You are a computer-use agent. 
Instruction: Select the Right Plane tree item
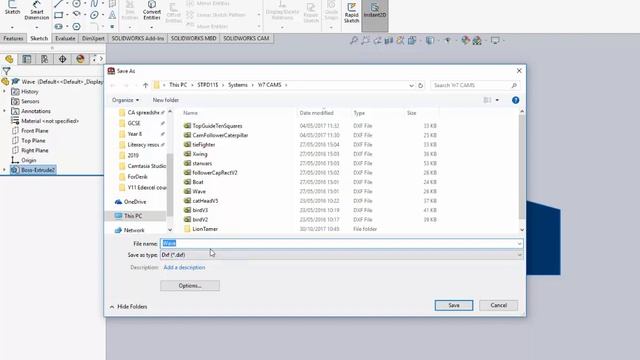[34, 150]
